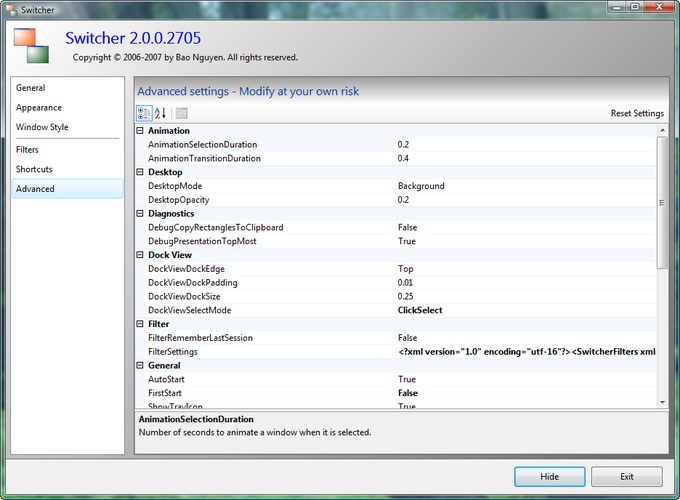Collapse the Diagnostics category
Viewport: 680px width, 500px height.
tap(140, 213)
